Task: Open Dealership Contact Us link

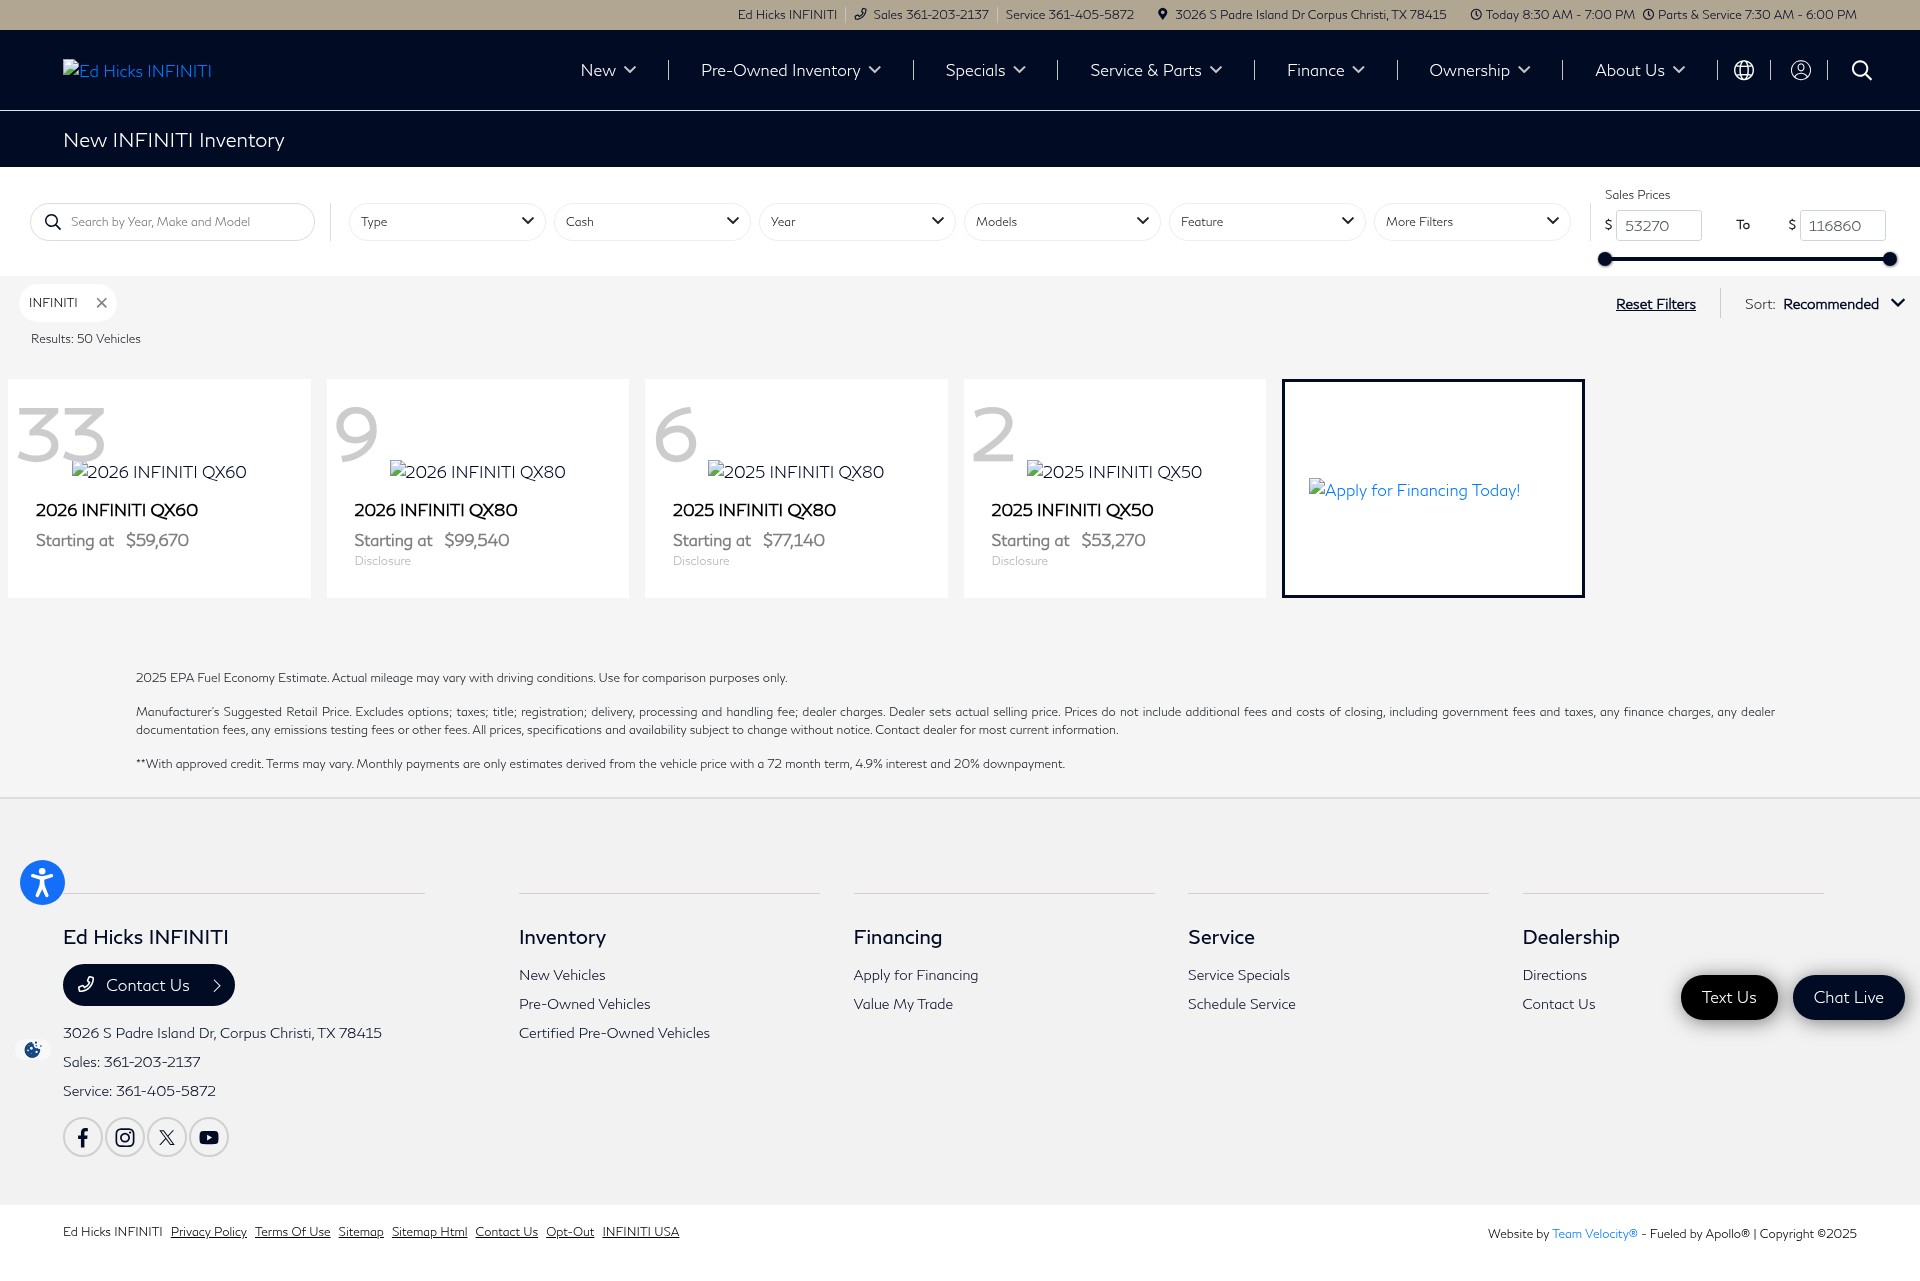Action: pos(1559,1004)
